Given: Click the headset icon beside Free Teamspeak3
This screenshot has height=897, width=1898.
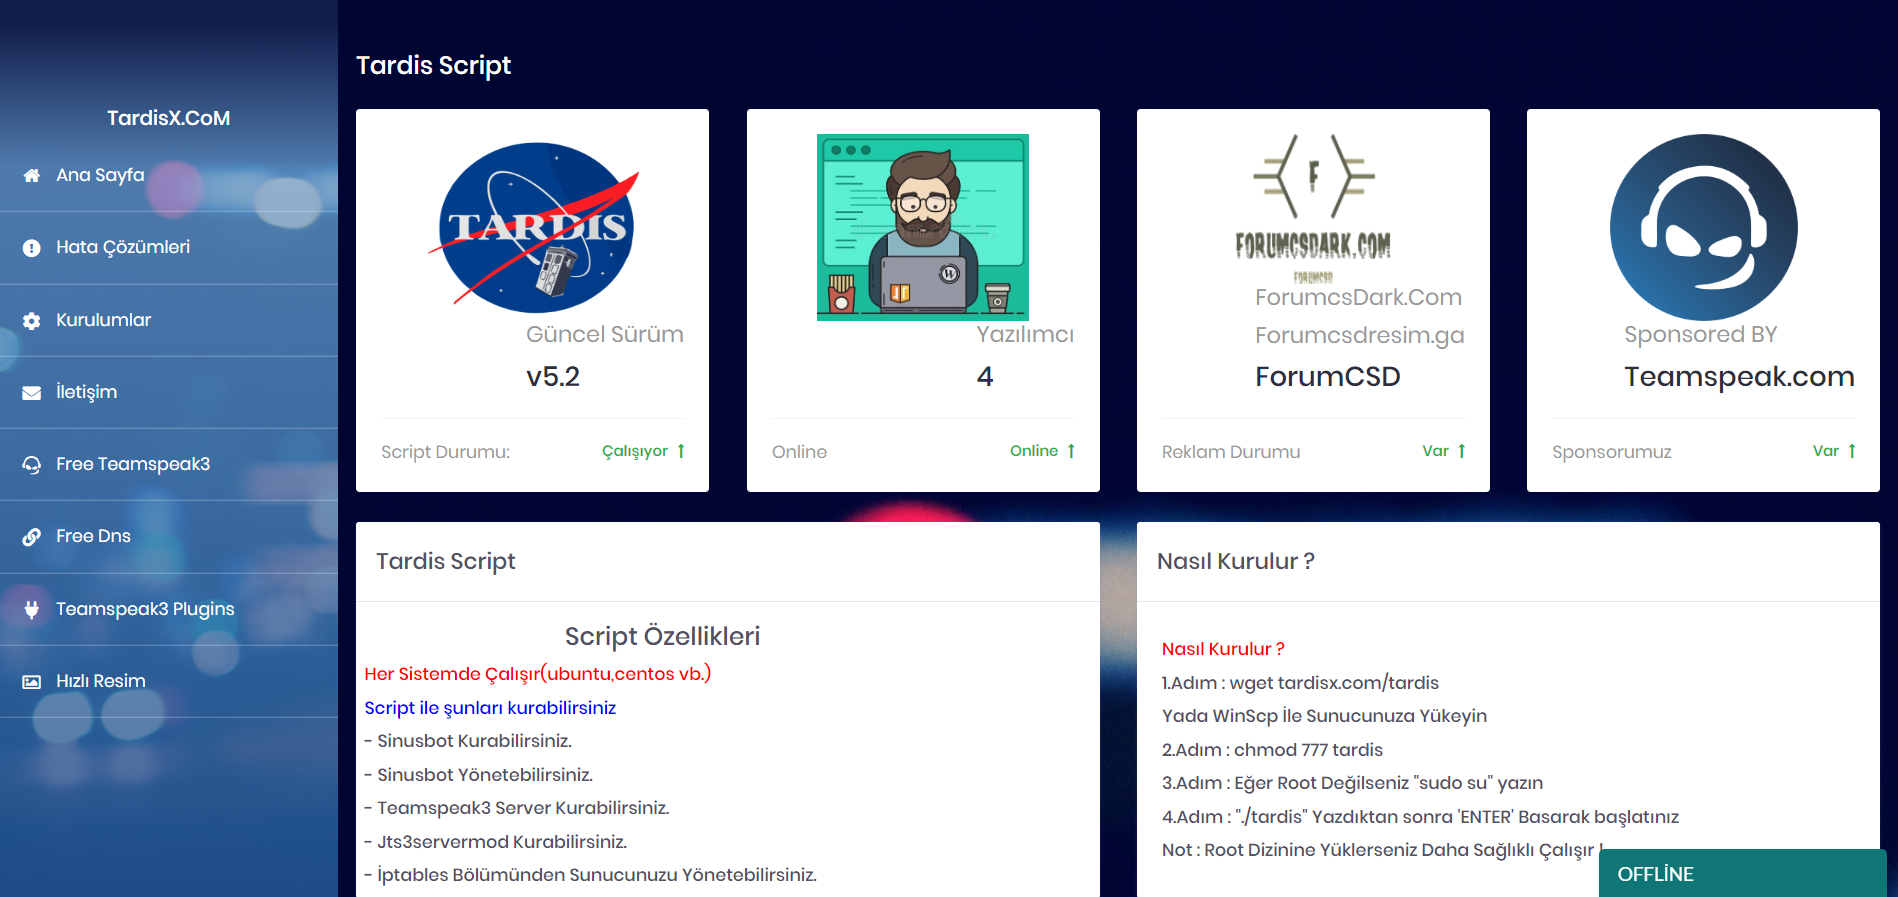Looking at the screenshot, I should tap(32, 465).
